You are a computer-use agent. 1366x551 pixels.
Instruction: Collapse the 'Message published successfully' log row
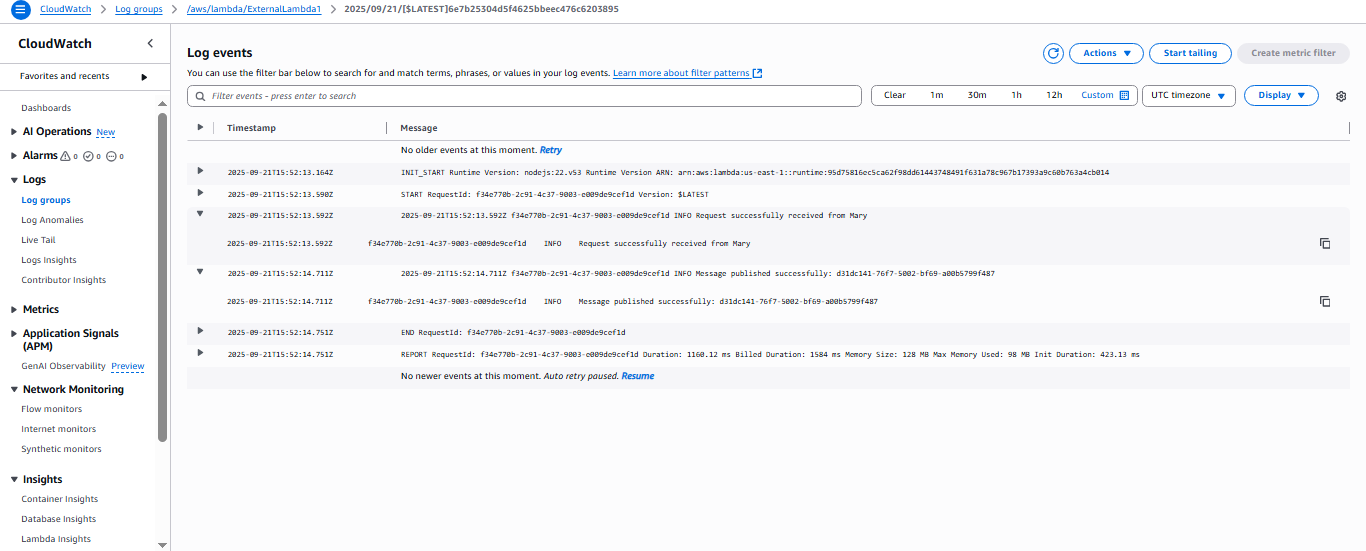(x=200, y=271)
